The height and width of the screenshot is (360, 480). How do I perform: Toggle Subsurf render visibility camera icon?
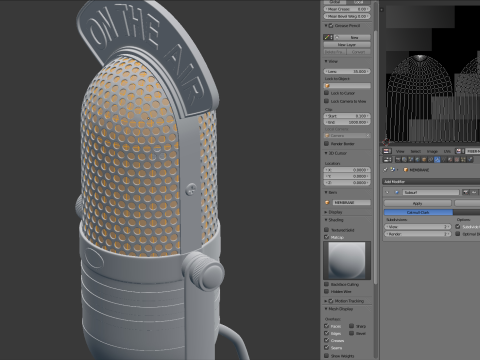[x=465, y=192]
